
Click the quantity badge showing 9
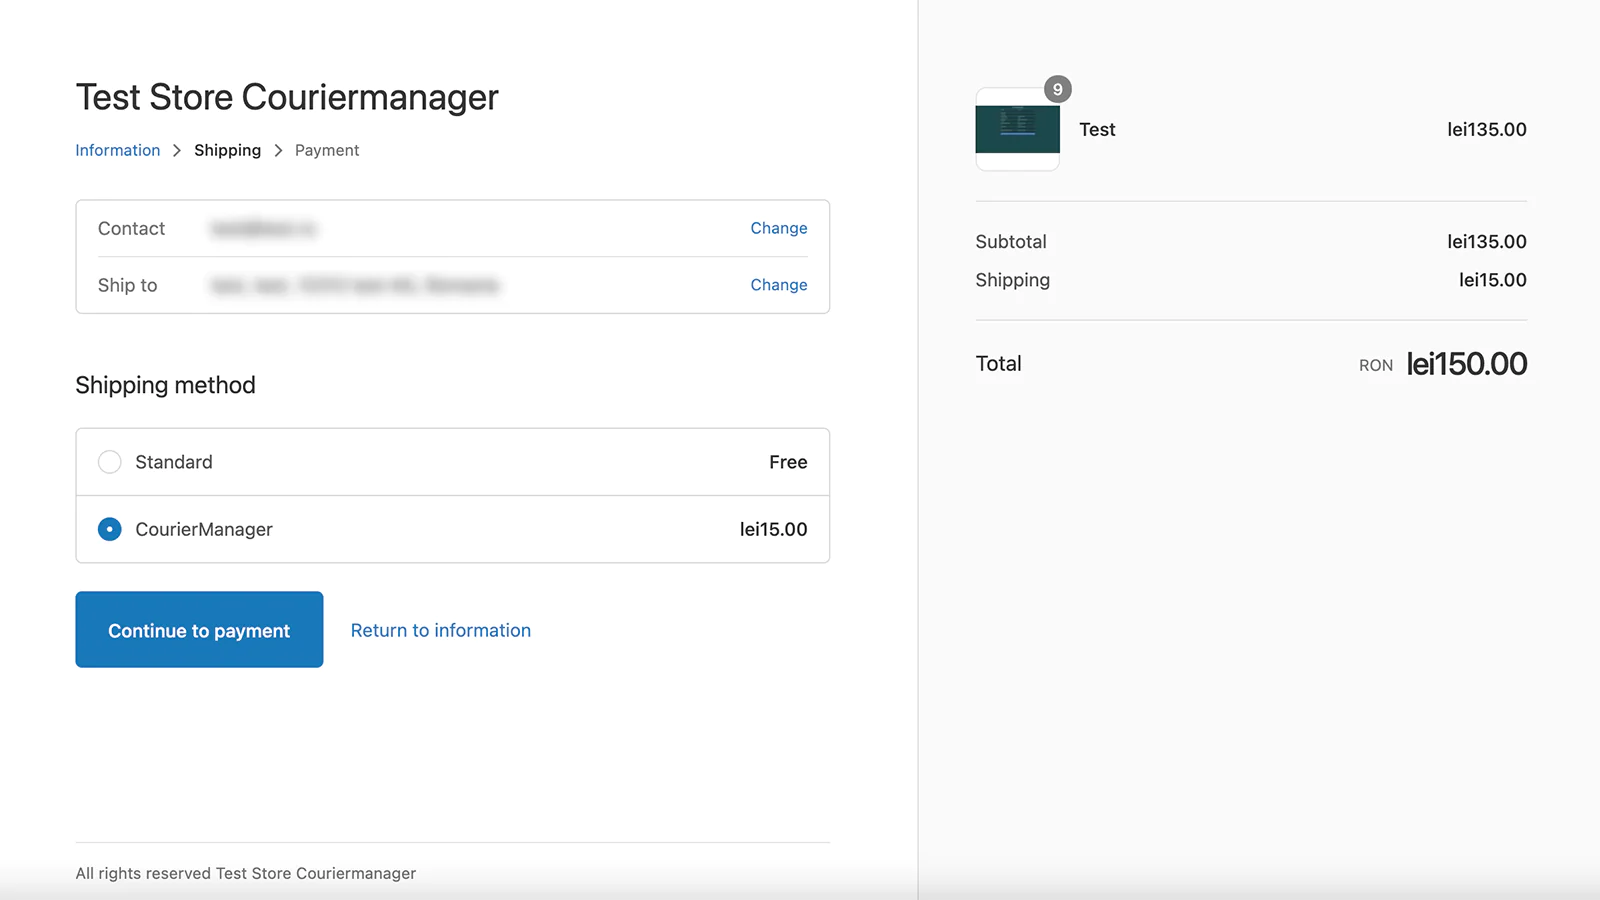pos(1058,89)
